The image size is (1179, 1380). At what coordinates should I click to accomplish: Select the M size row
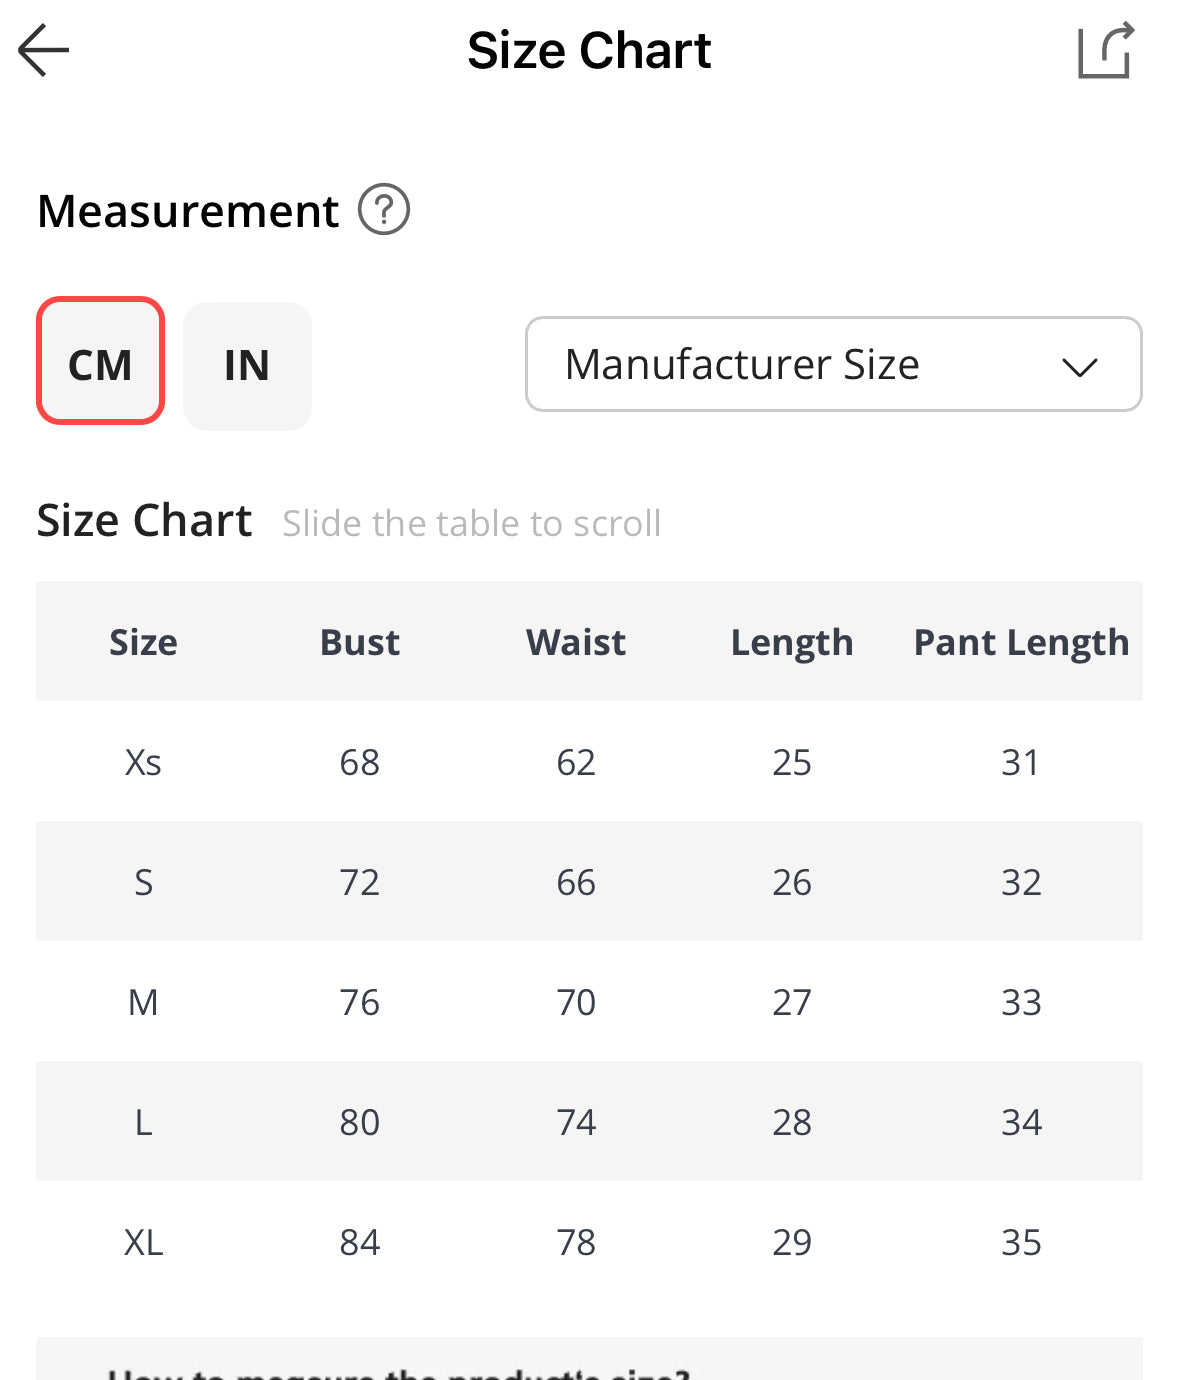(x=589, y=1001)
